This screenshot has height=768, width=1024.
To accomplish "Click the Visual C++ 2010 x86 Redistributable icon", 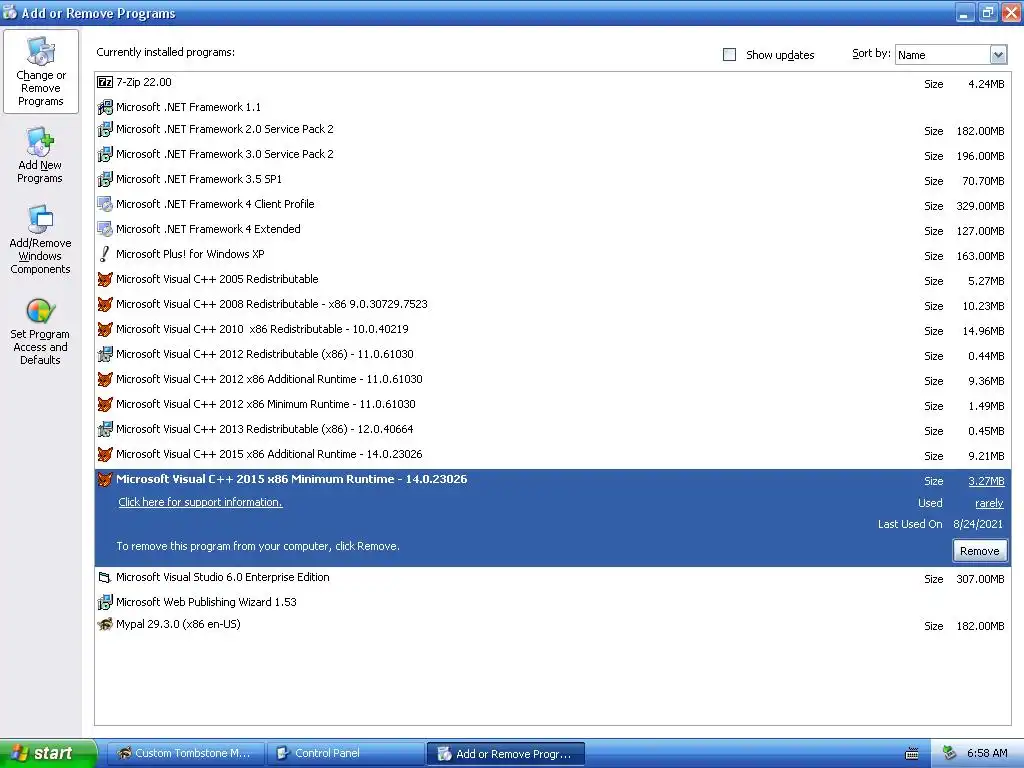I will coord(104,329).
